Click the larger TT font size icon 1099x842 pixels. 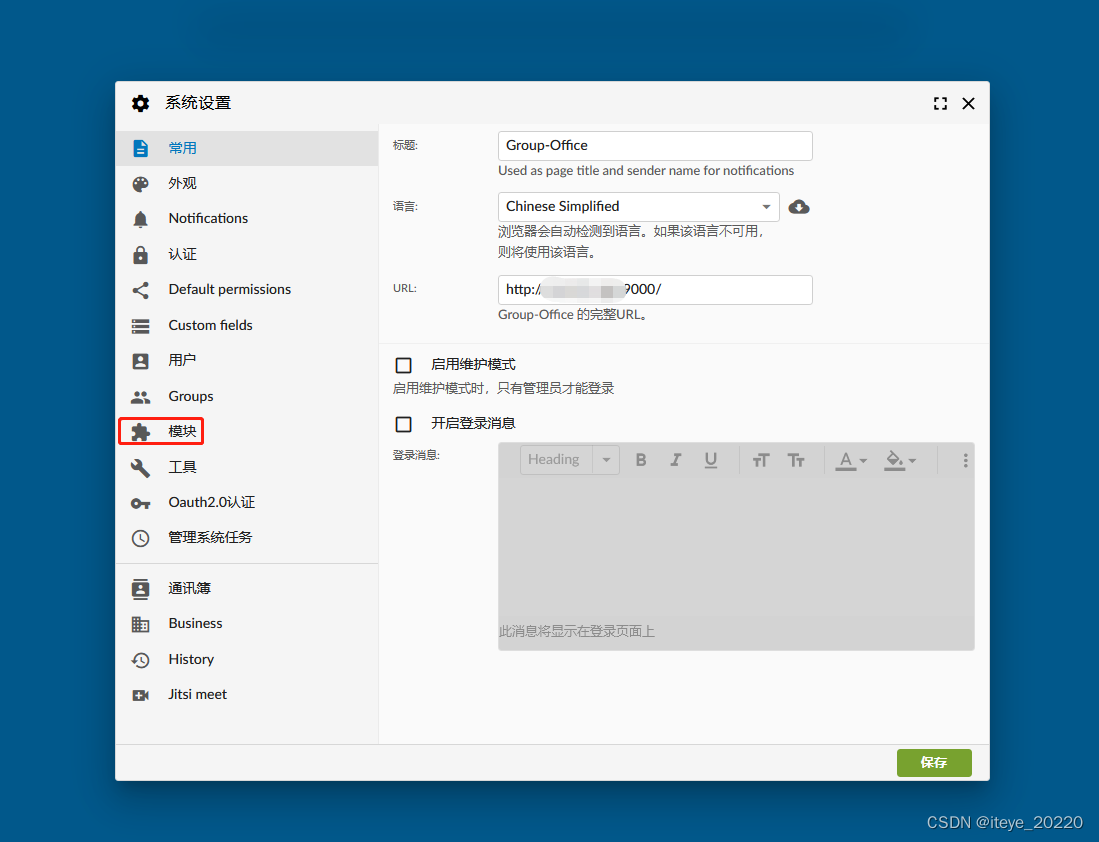(x=760, y=460)
